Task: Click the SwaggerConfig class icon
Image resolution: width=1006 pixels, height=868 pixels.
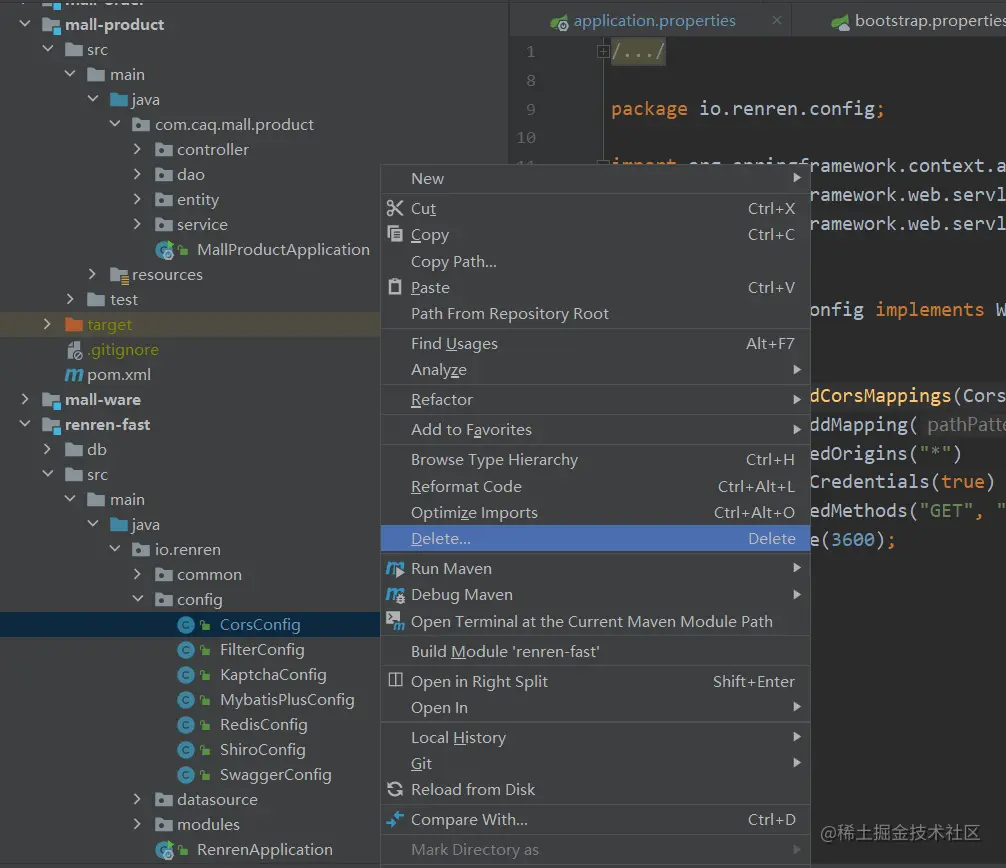Action: click(x=186, y=775)
